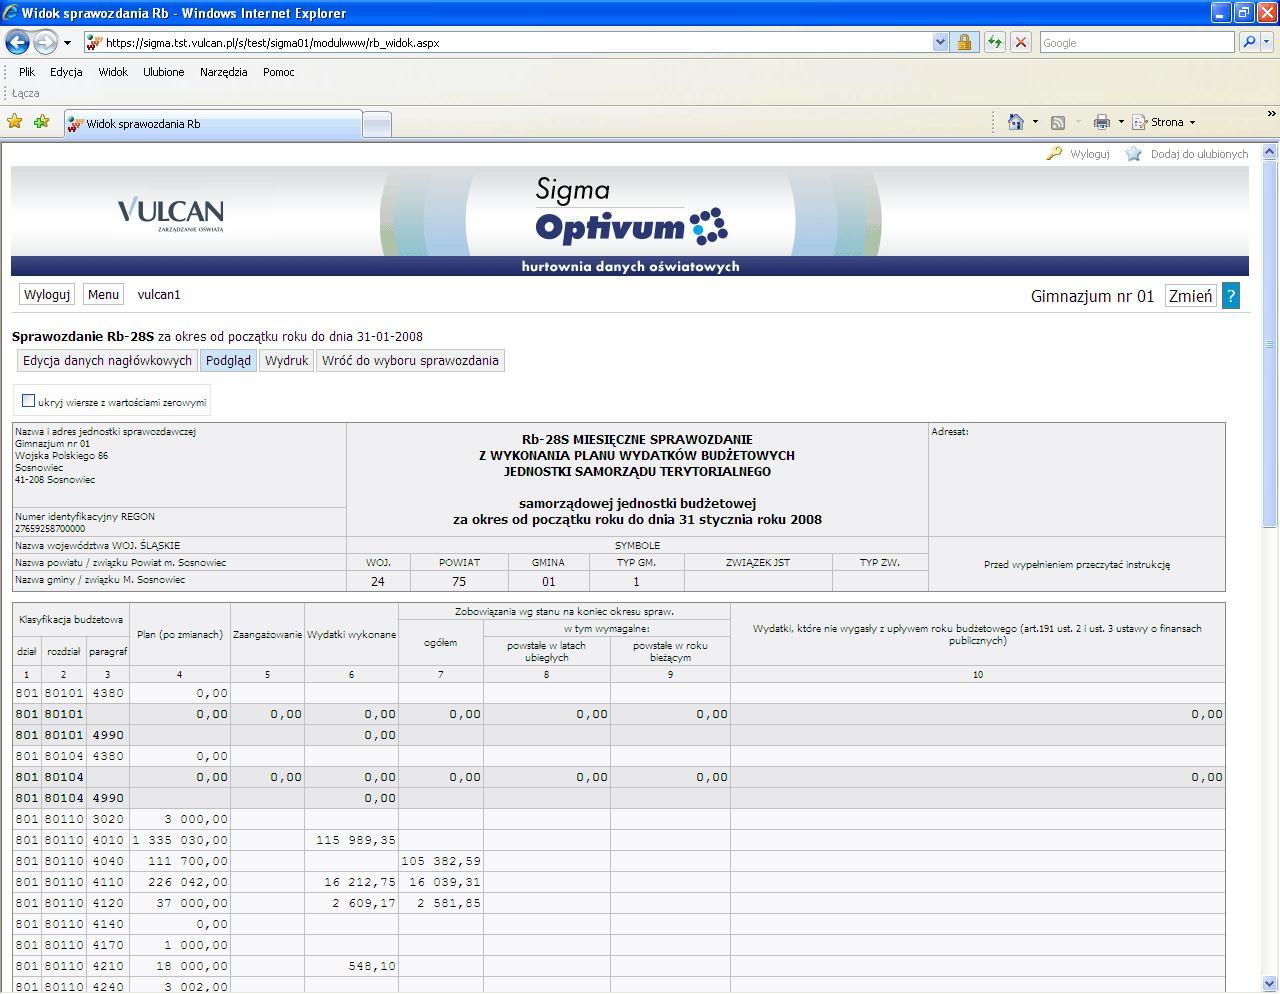This screenshot has height=994, width=1280.
Task: Open search provider options dropdown
Action: click(1266, 43)
